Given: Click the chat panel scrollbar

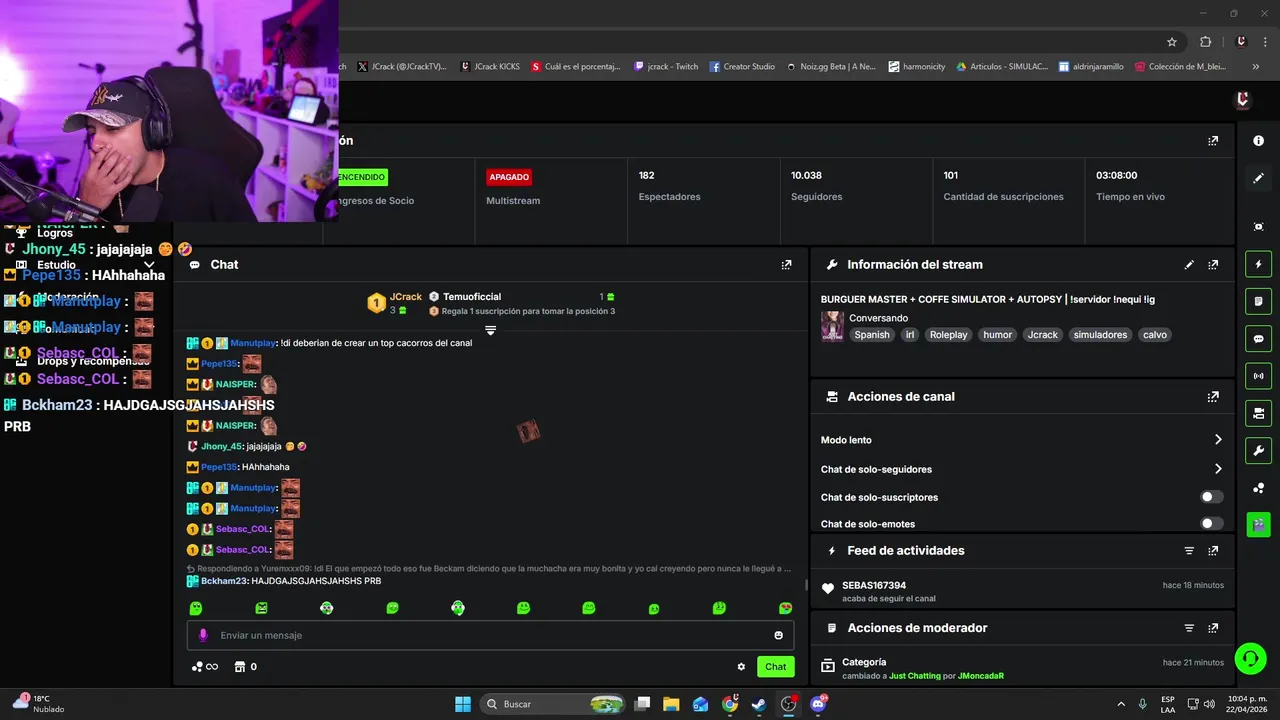Looking at the screenshot, I should pos(806,585).
